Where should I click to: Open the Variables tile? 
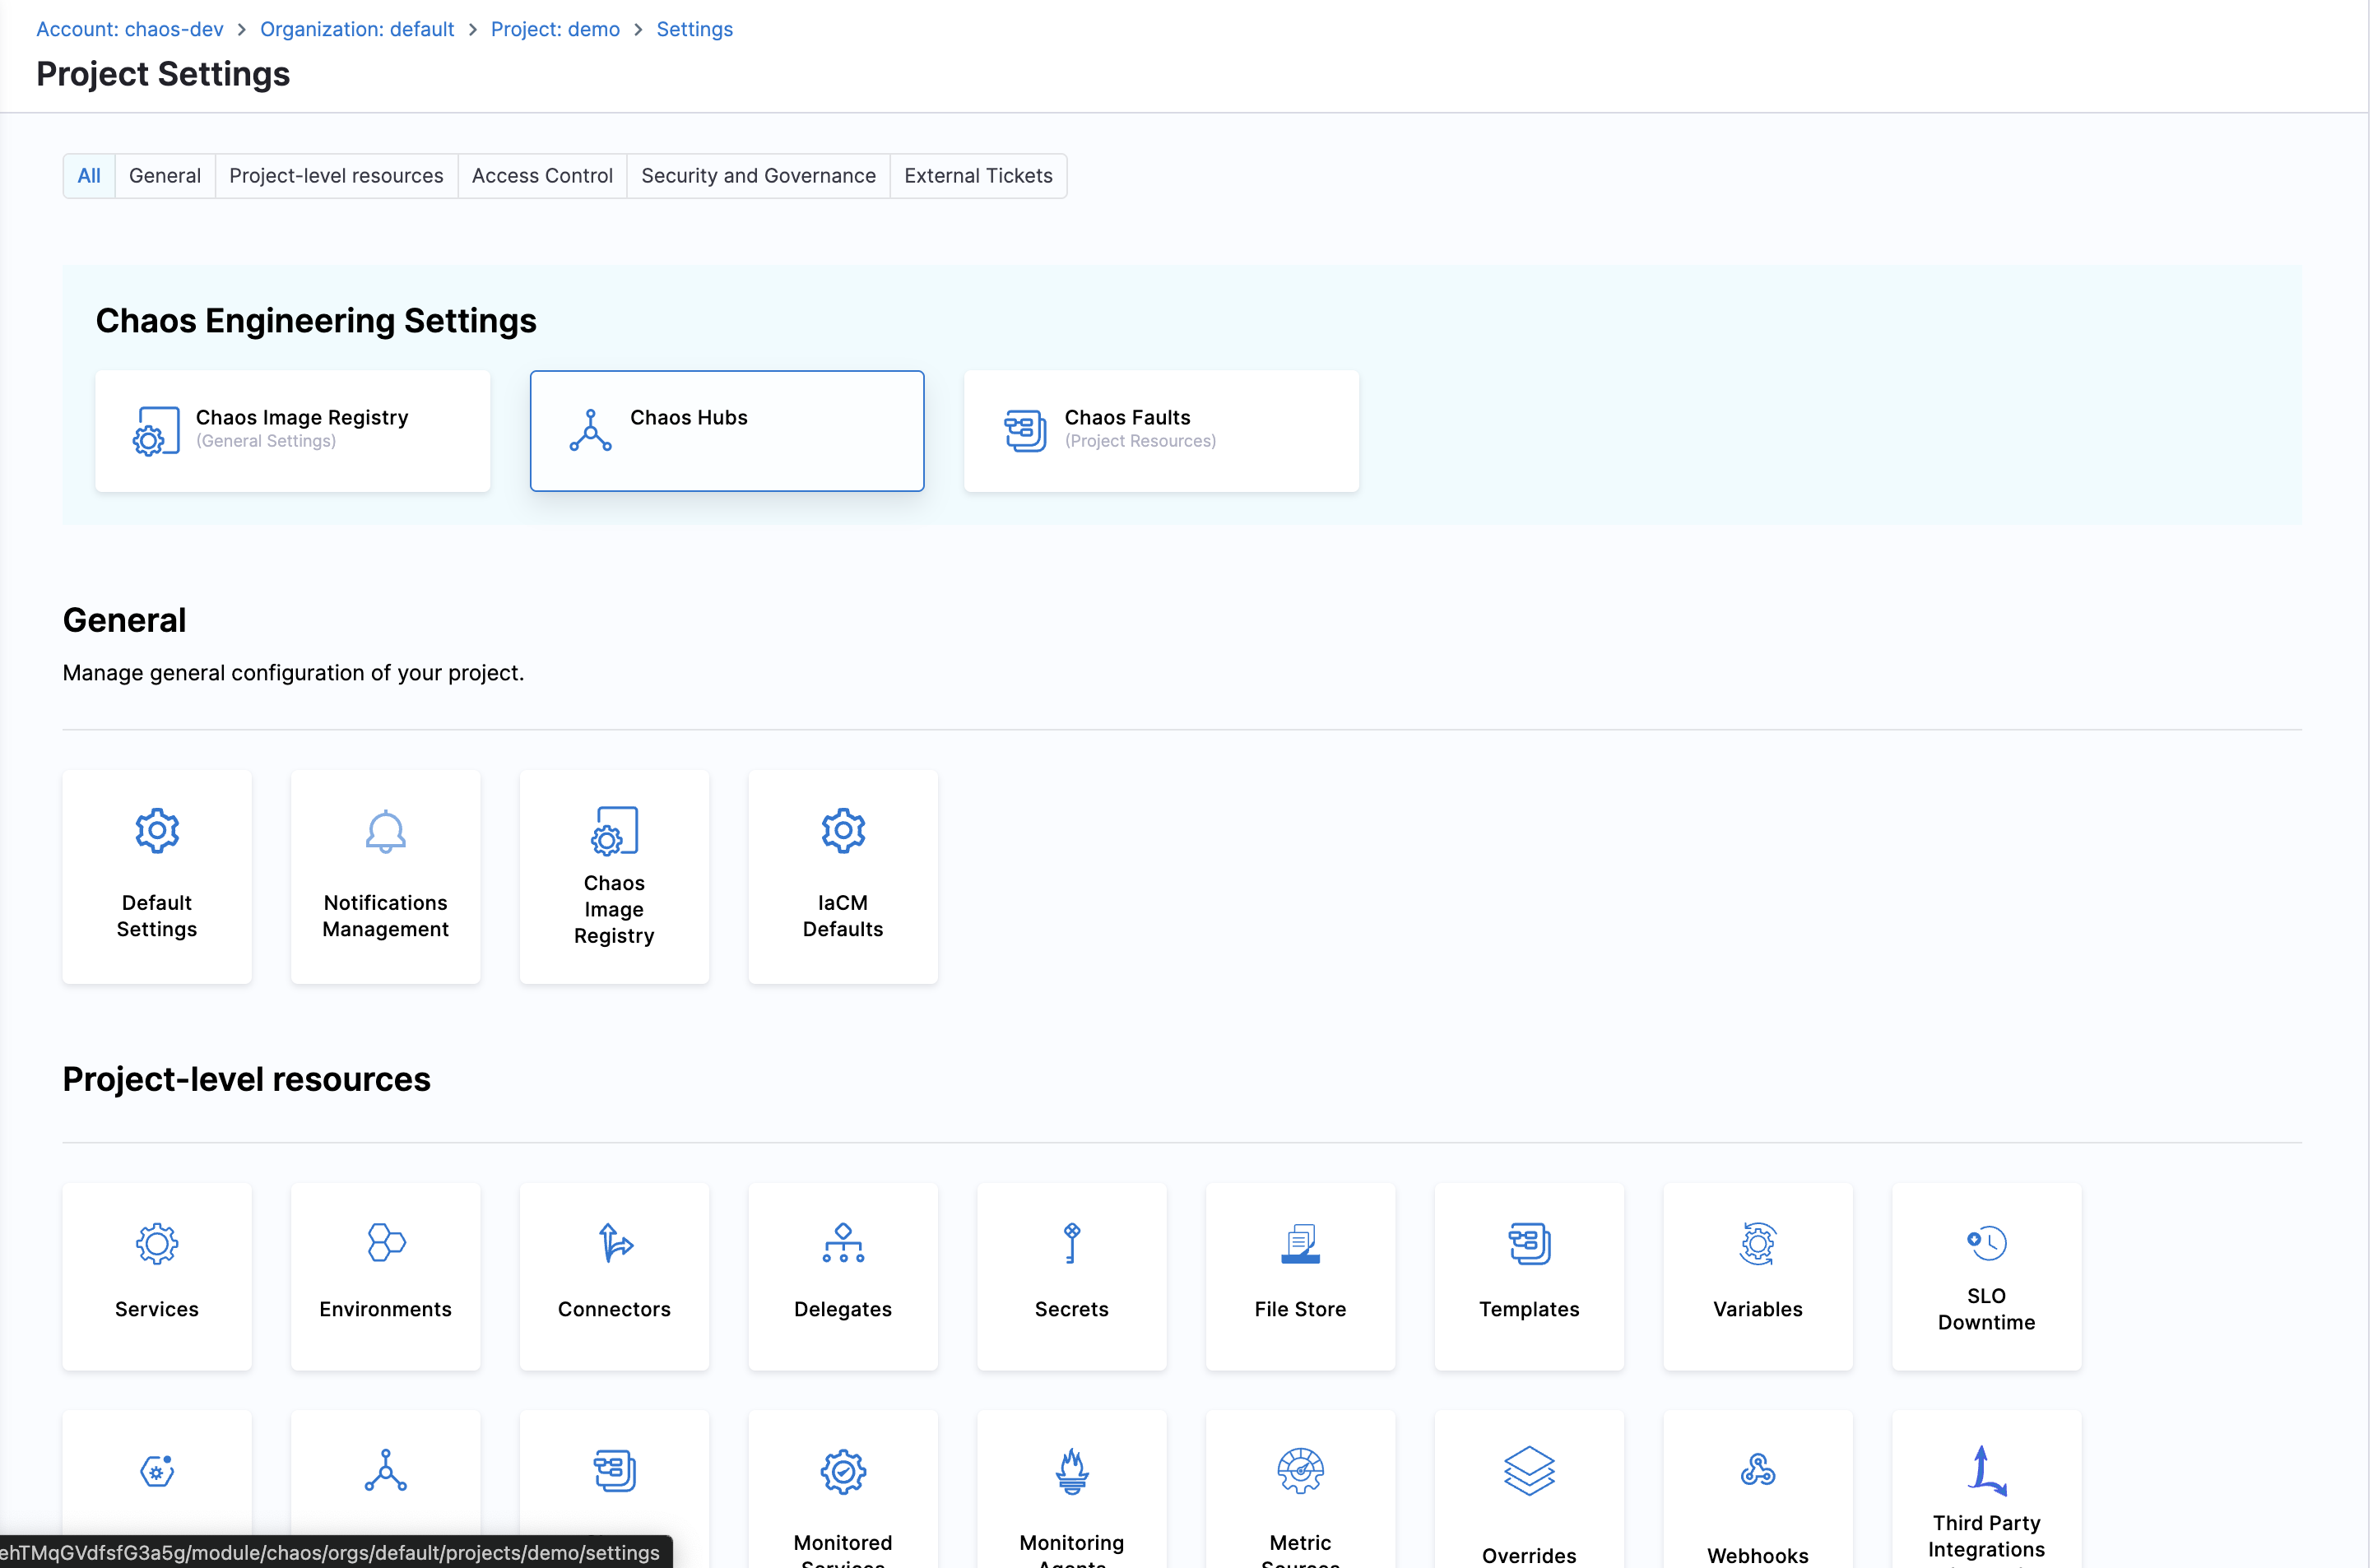[x=1757, y=1276]
